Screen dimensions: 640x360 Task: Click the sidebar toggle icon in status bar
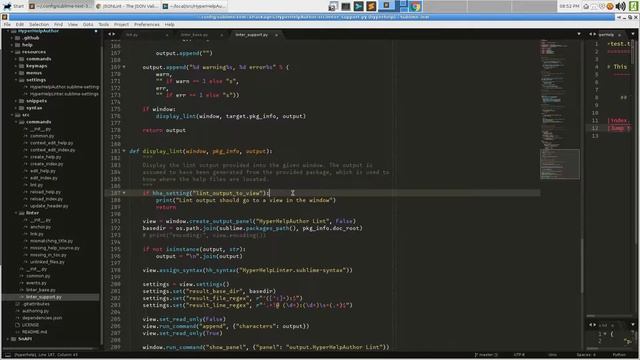point(8,355)
